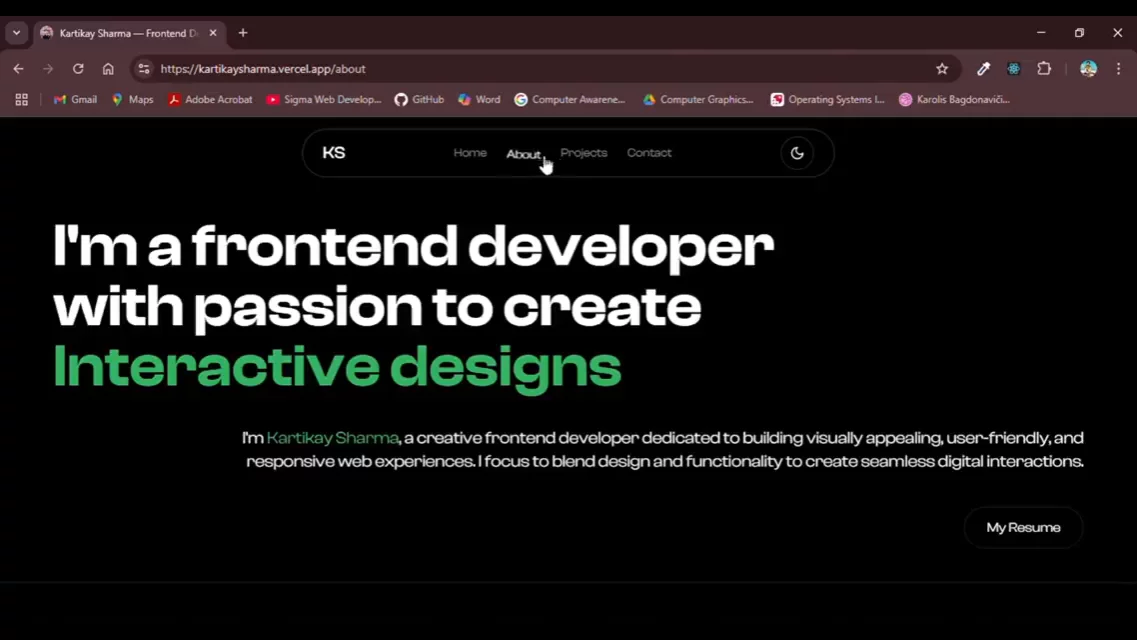Viewport: 1137px width, 640px height.
Task: Open the KS logo link
Action: 334,153
